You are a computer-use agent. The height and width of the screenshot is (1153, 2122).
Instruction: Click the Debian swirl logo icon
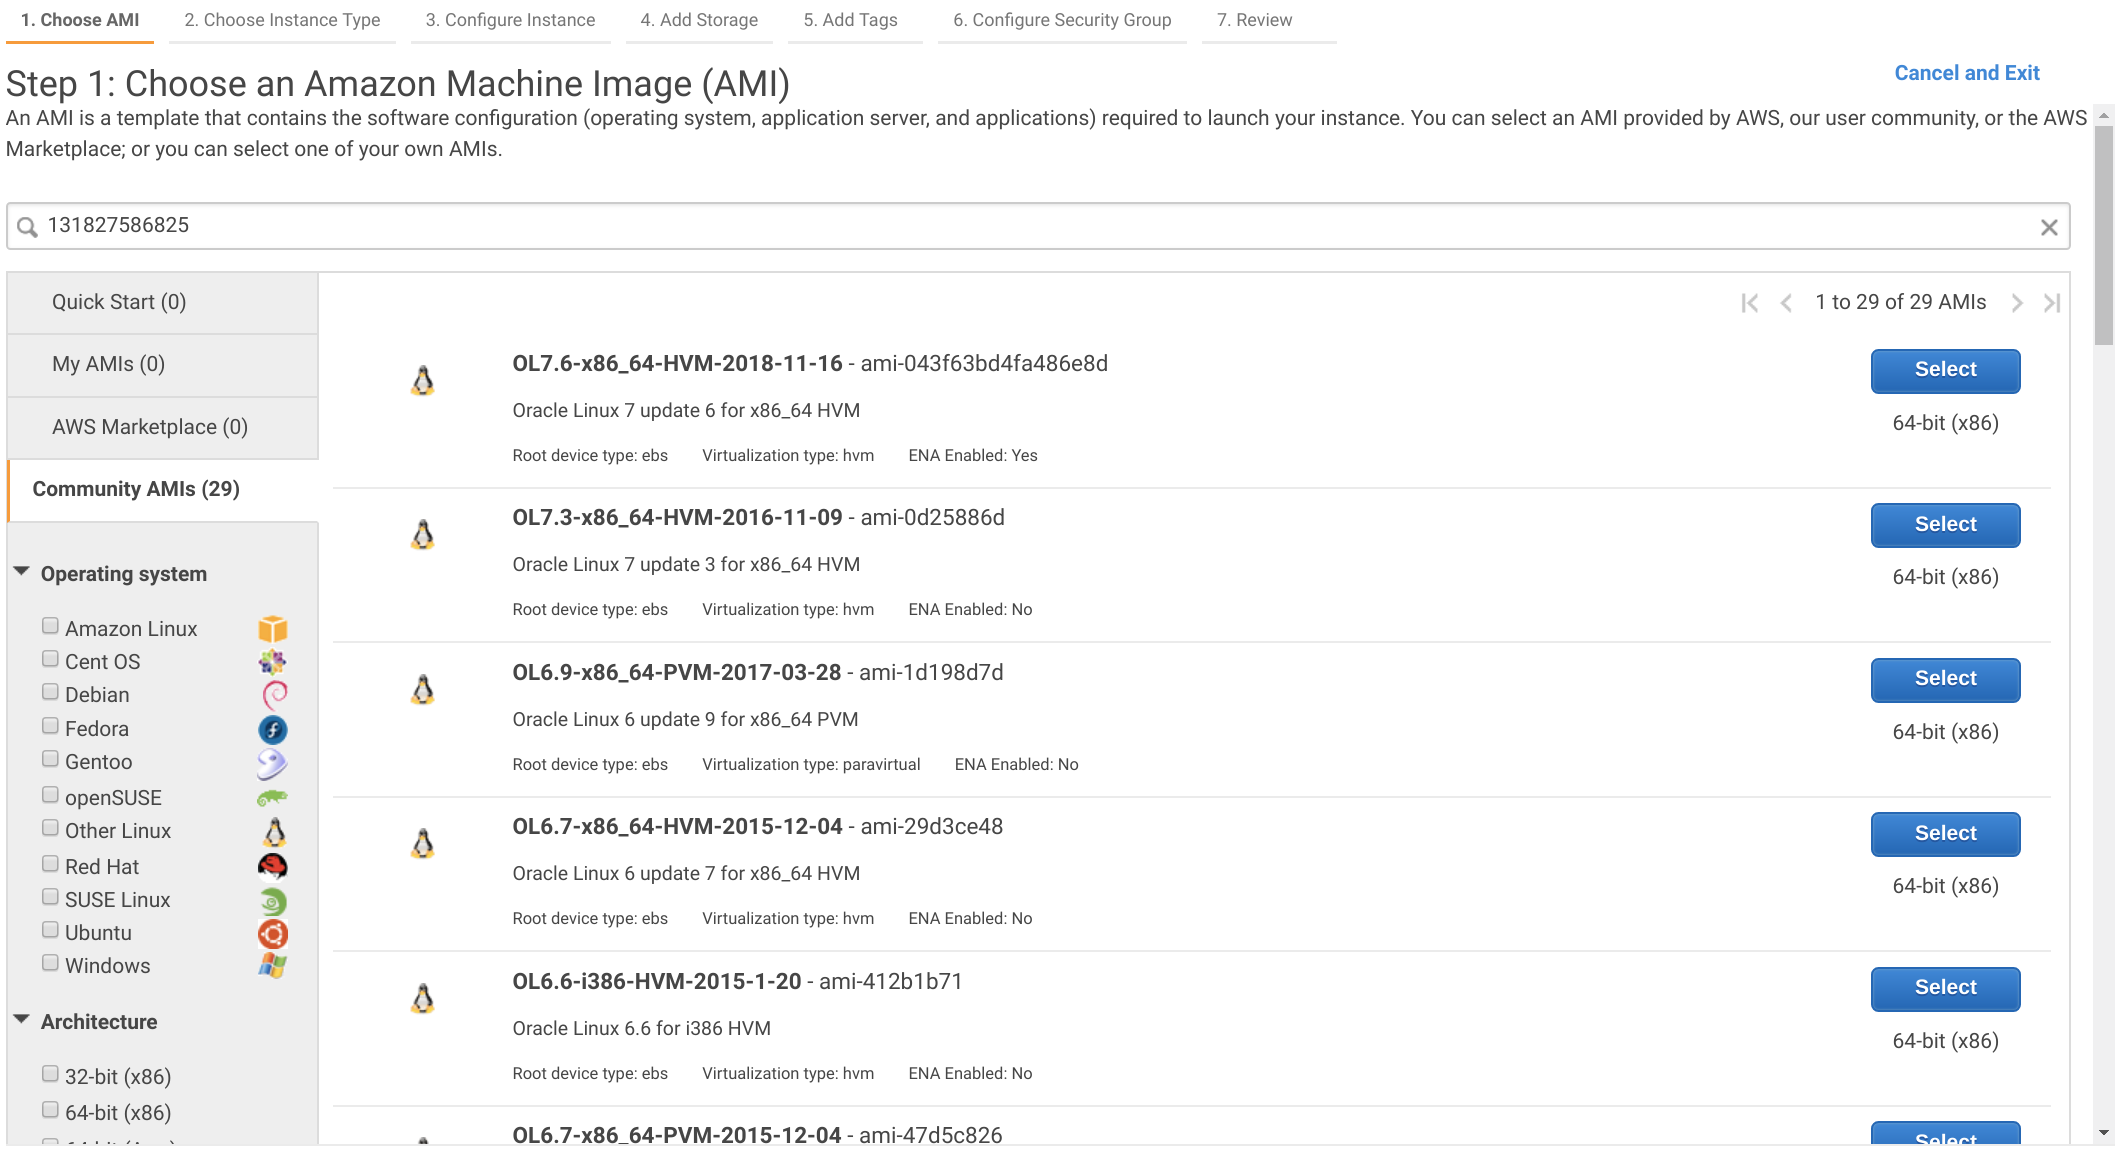point(273,695)
